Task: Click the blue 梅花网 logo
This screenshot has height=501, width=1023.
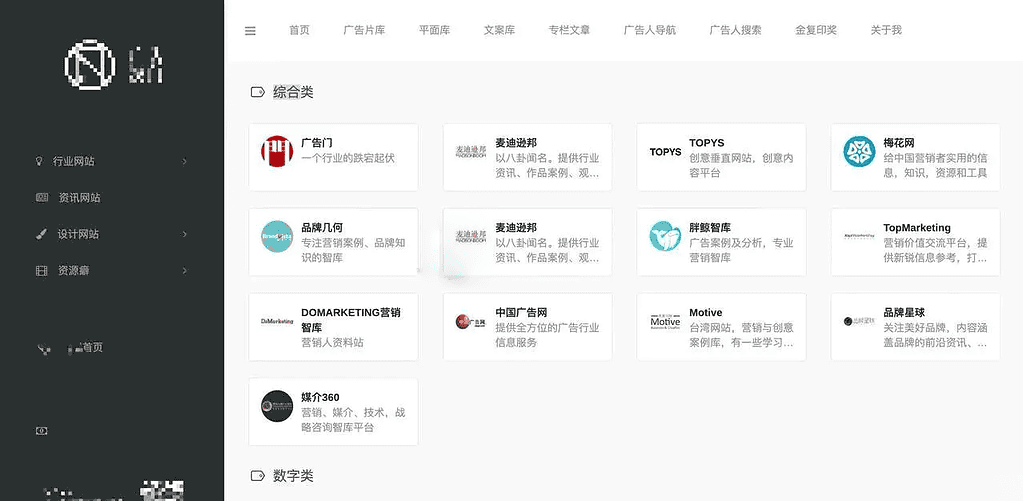Action: tap(859, 151)
